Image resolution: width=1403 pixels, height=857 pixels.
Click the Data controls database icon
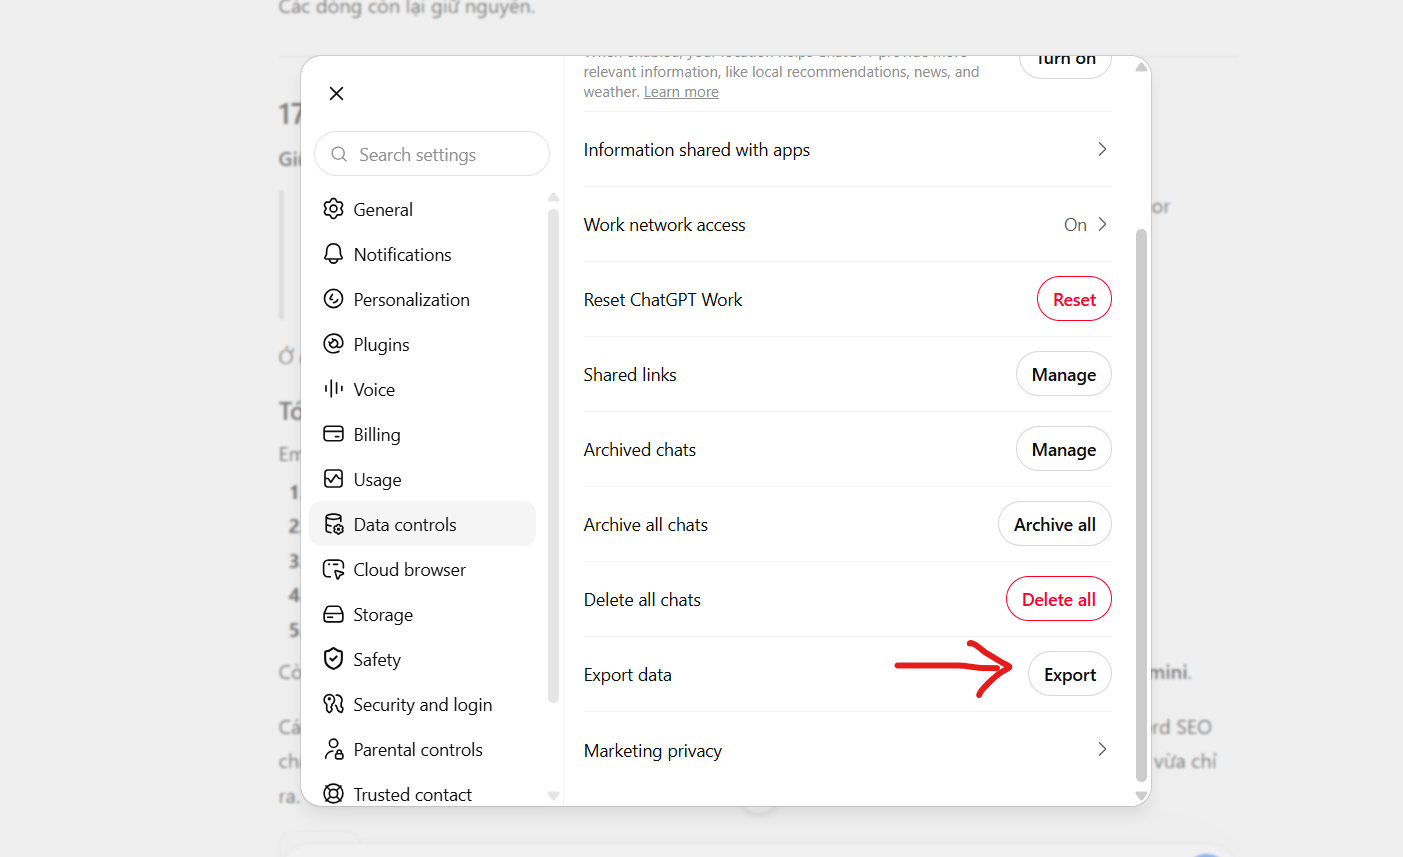point(333,524)
